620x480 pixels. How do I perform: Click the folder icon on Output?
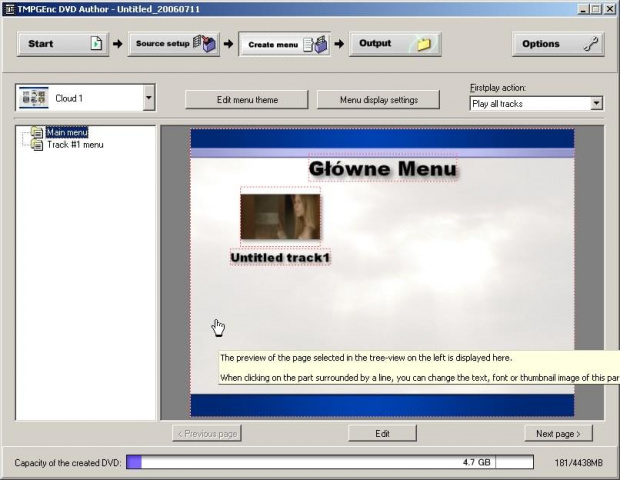tap(424, 43)
